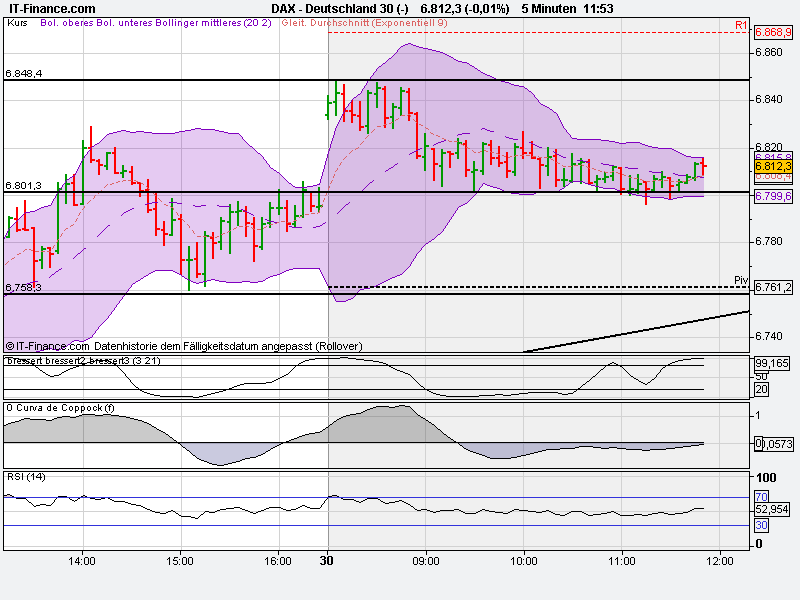
Task: Click the 5 Minuten timeframe in header
Action: point(548,9)
